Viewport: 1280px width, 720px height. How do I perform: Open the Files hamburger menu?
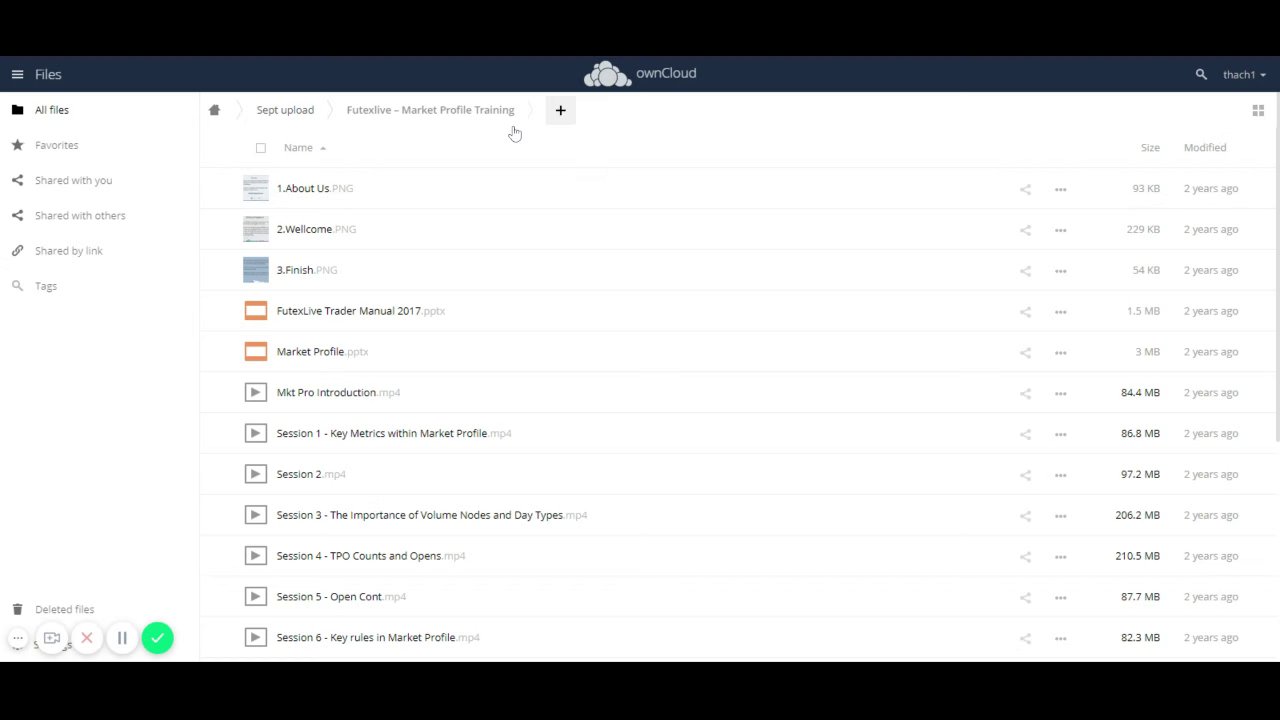coord(17,74)
